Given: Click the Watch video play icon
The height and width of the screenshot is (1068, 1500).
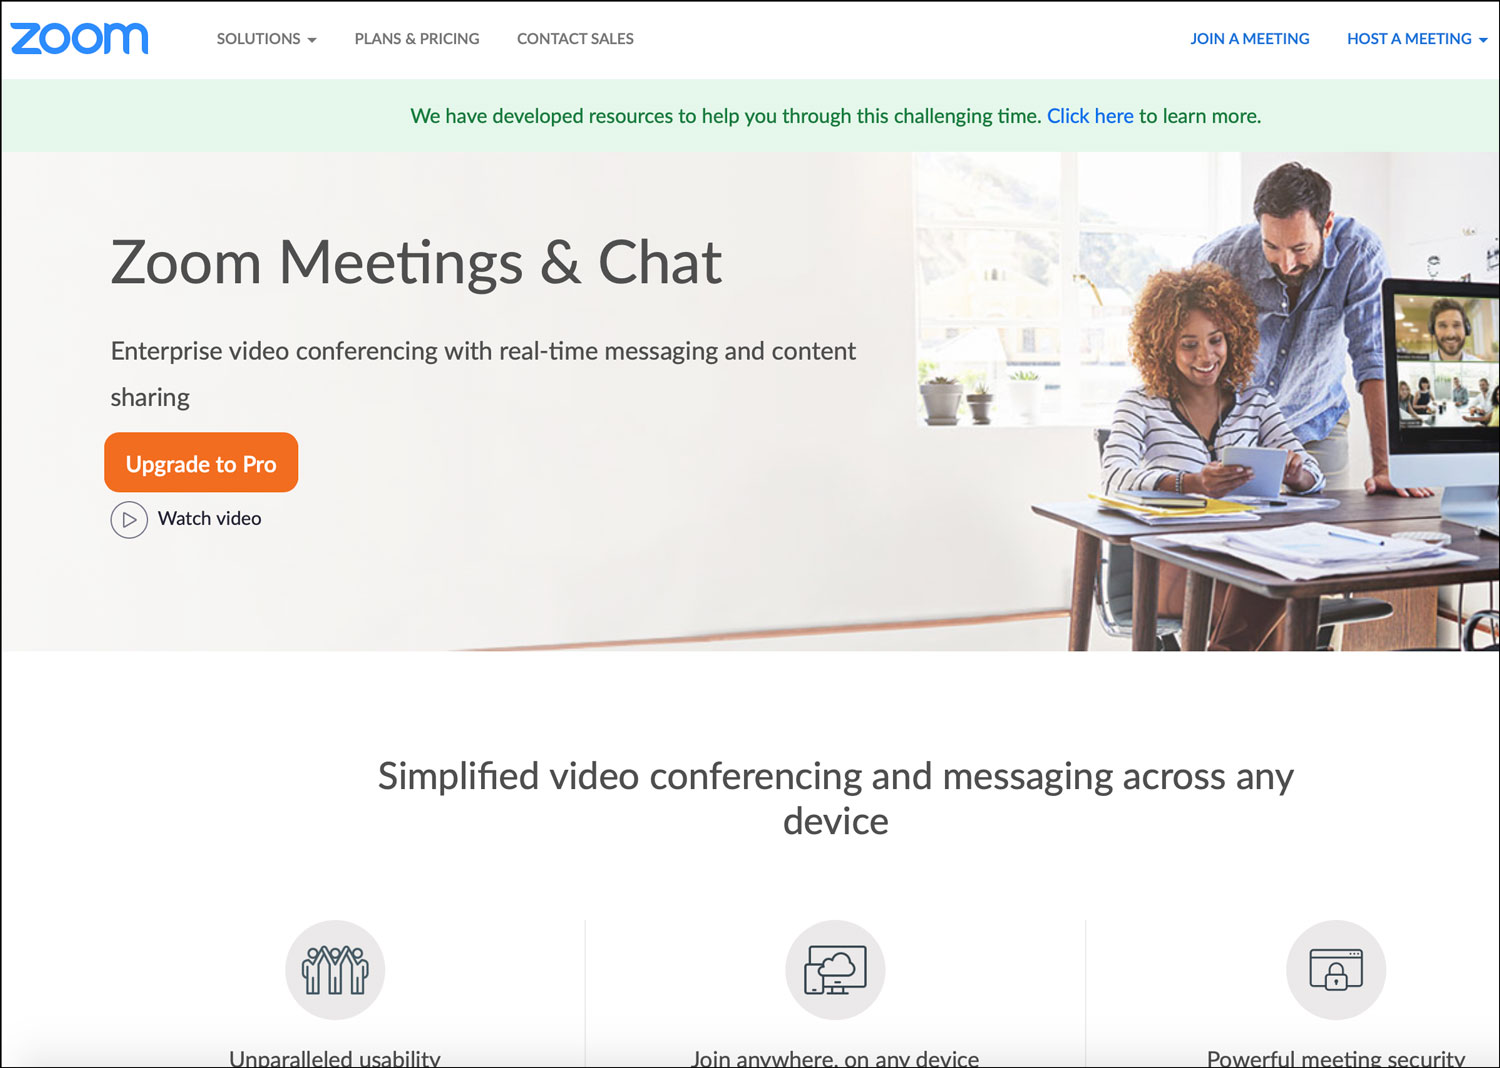Looking at the screenshot, I should pyautogui.click(x=129, y=519).
